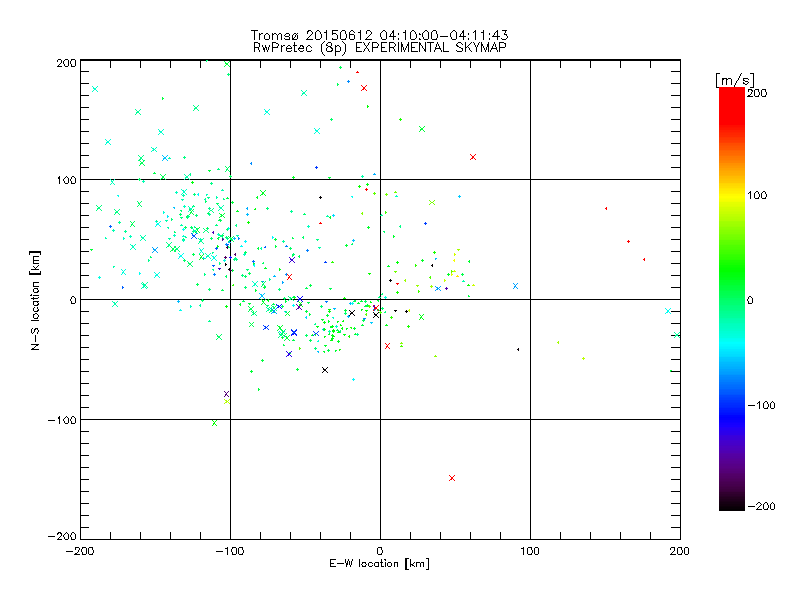Click the title "Tromsø 20150612 04:10:00-04:11:43"
The image size is (800, 600).
379,35
